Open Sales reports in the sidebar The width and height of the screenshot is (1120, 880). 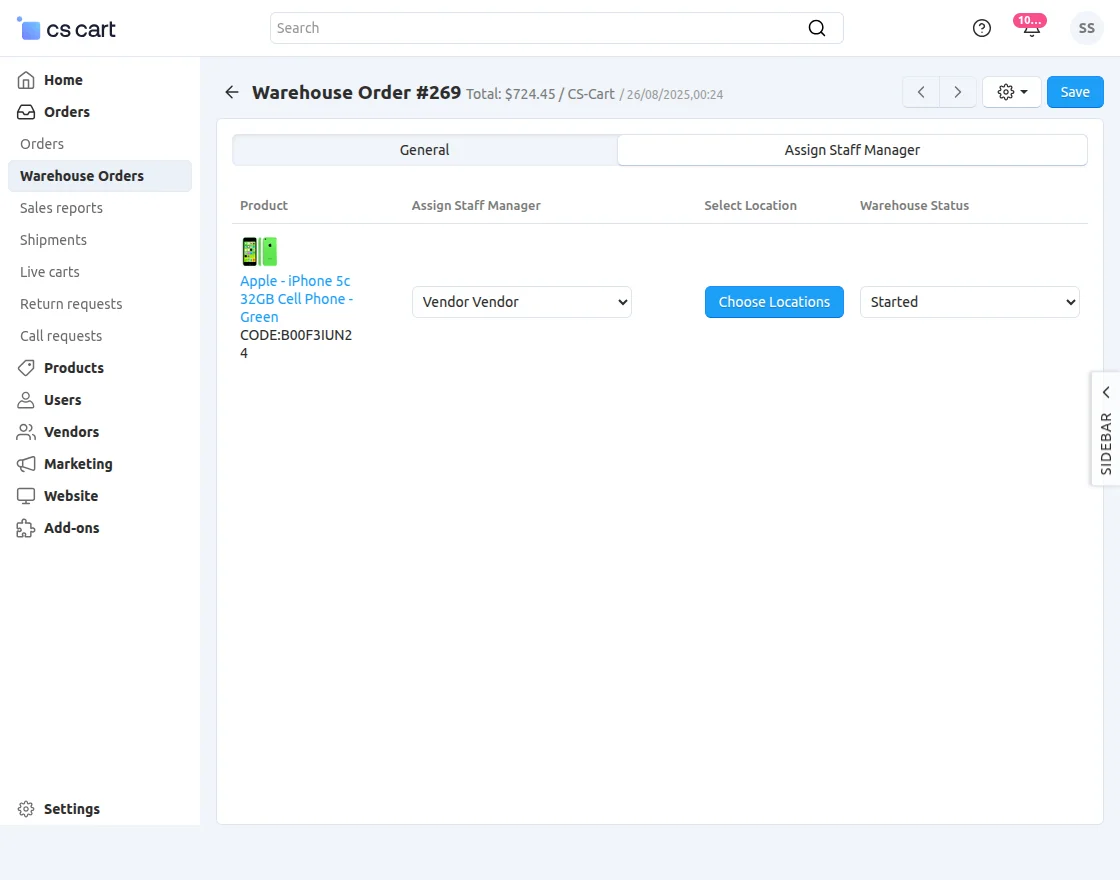pyautogui.click(x=61, y=208)
